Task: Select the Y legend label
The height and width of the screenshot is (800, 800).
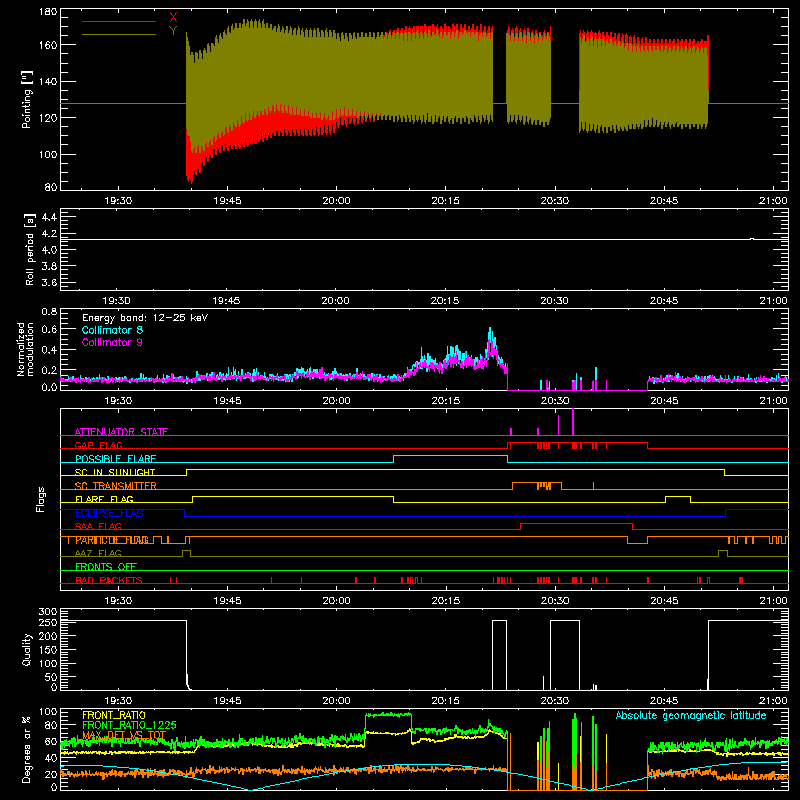Action: pyautogui.click(x=173, y=31)
